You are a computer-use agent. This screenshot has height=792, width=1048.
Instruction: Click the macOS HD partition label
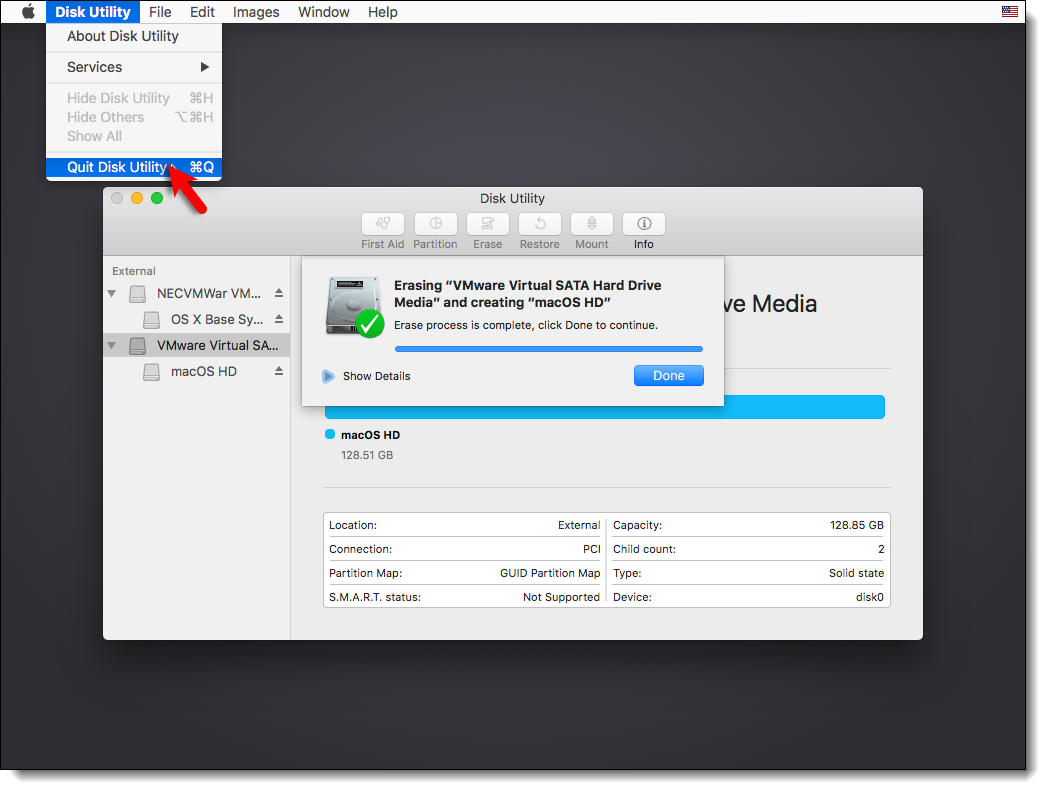[370, 435]
